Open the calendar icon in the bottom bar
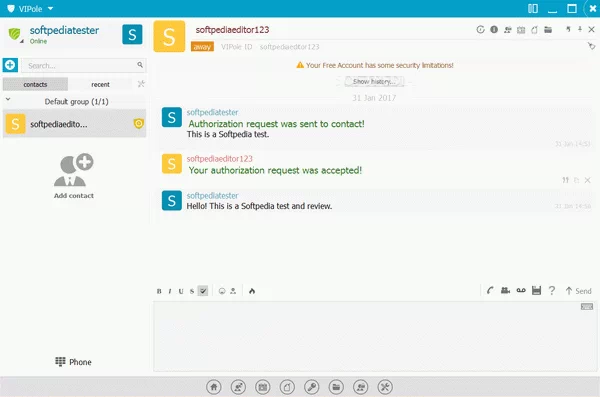 (262, 387)
